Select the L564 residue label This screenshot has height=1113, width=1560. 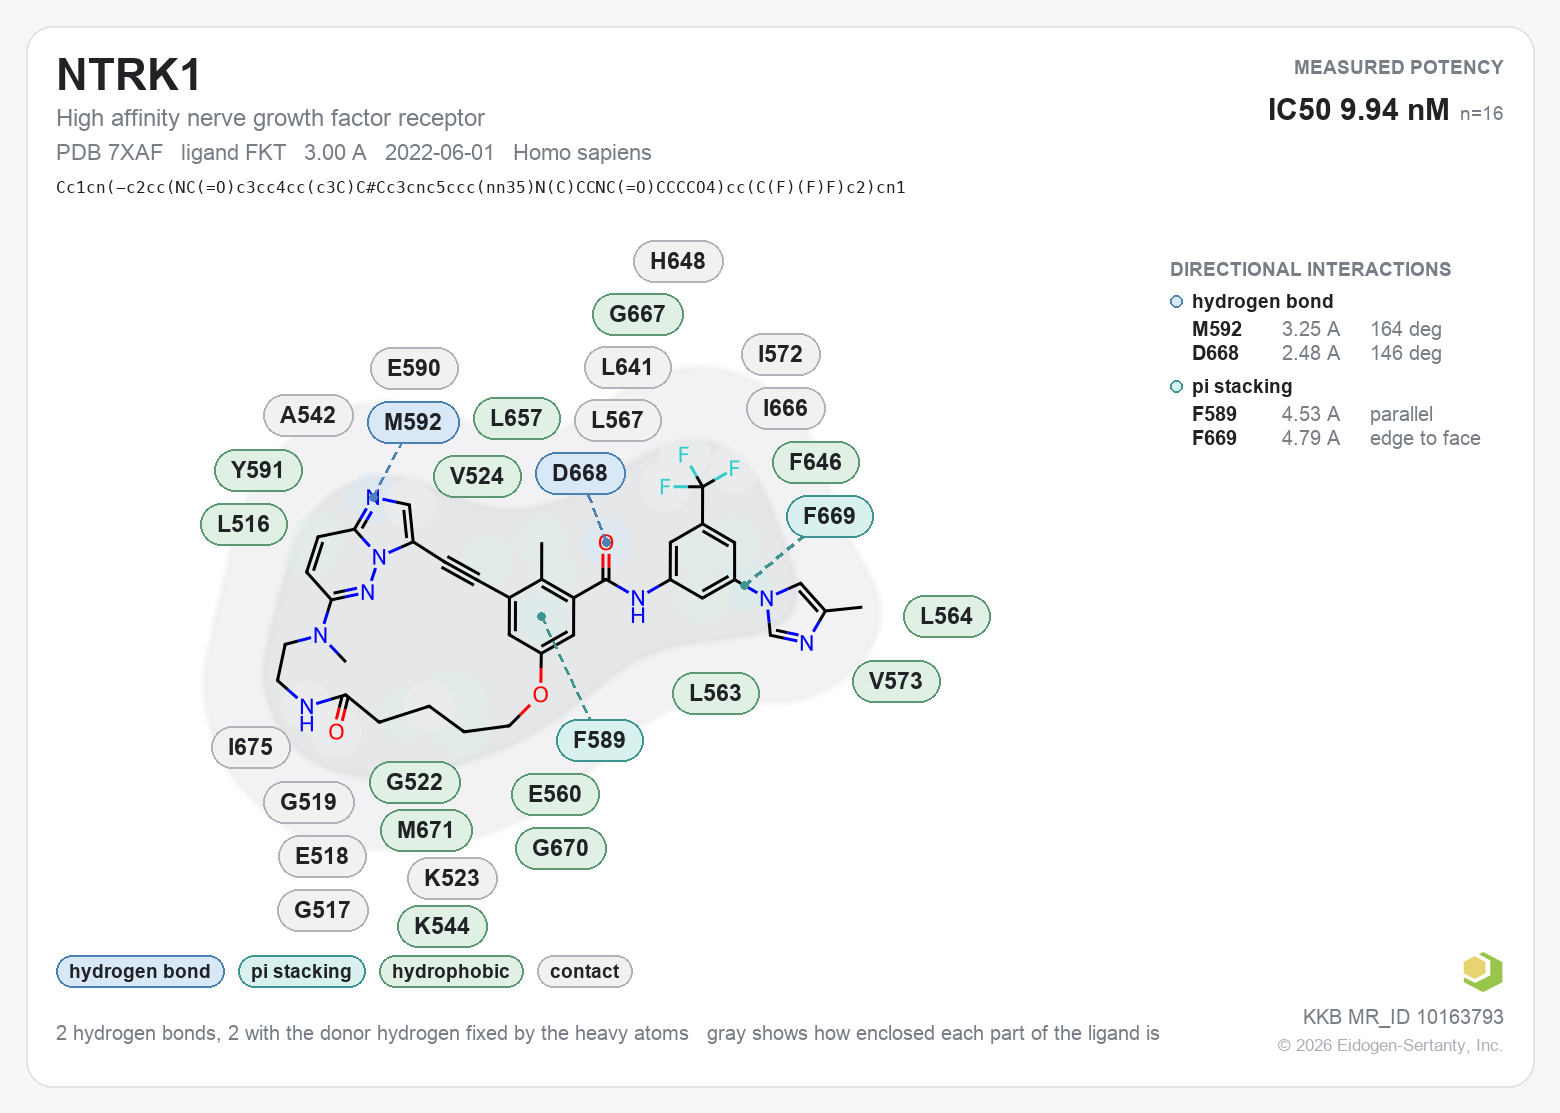click(x=946, y=616)
